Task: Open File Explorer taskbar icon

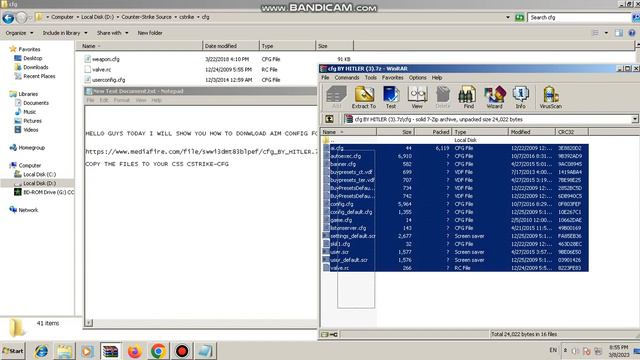Action: (64, 351)
